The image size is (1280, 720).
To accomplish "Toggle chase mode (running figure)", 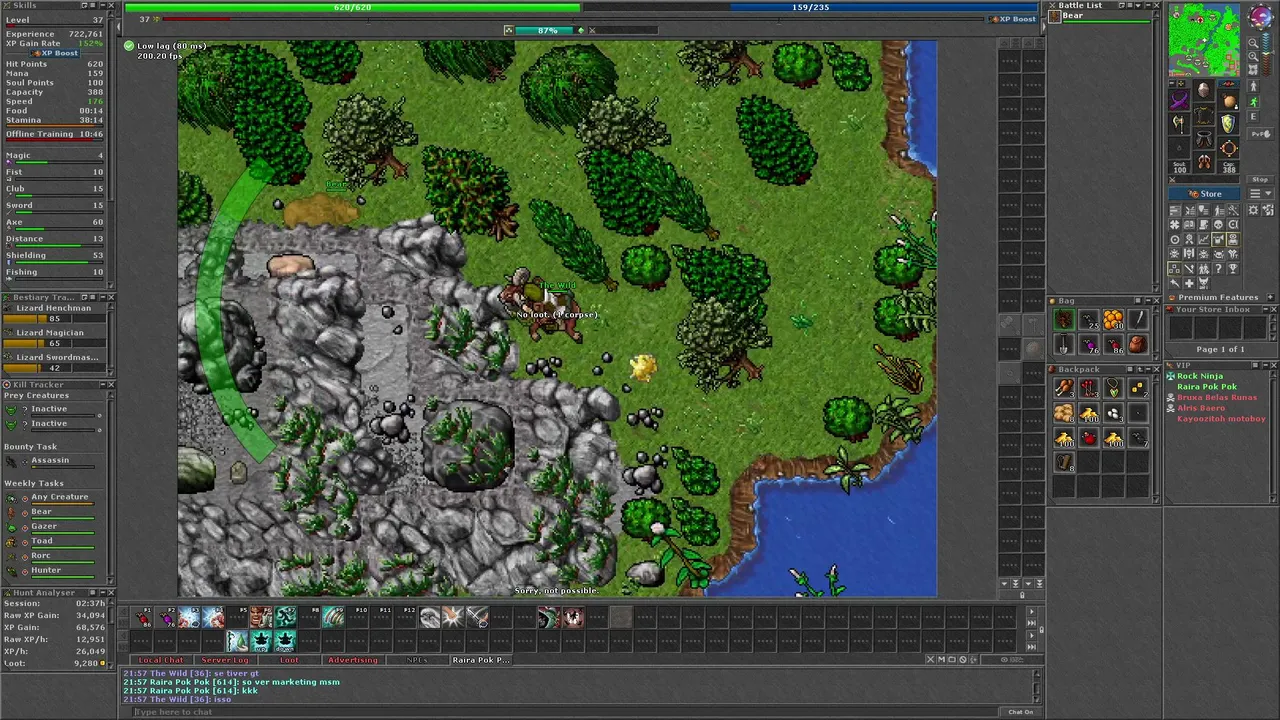I will [x=1253, y=102].
